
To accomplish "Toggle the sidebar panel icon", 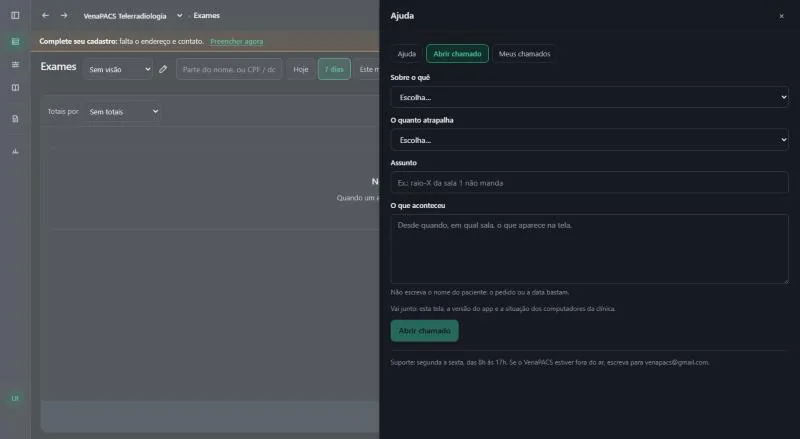I will [x=15, y=15].
